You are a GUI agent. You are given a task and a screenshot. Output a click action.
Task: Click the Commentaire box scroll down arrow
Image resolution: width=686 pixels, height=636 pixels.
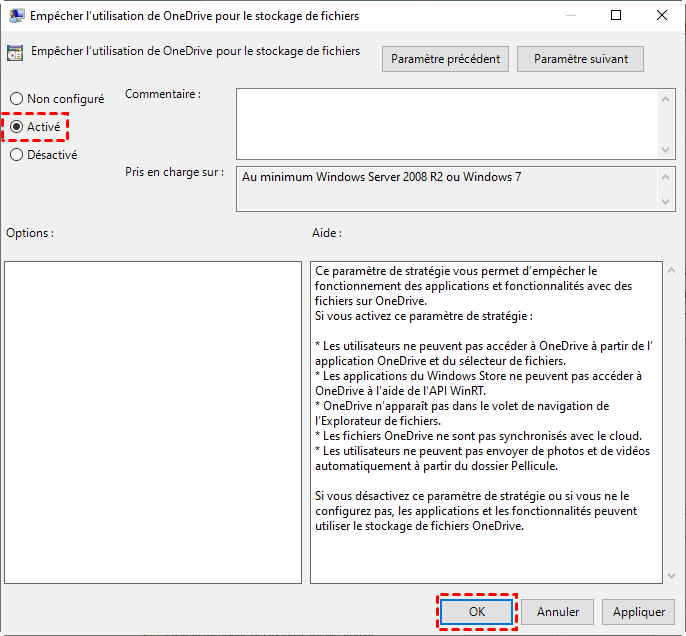point(665,150)
